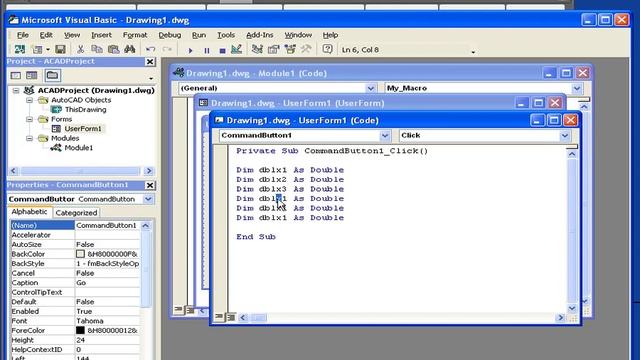Click the BackColor swatch in Properties
The image size is (640, 360).
pyautogui.click(x=80, y=254)
